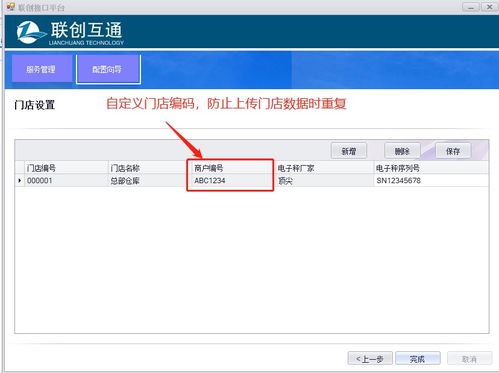Select the 商户编号 column header

point(233,168)
